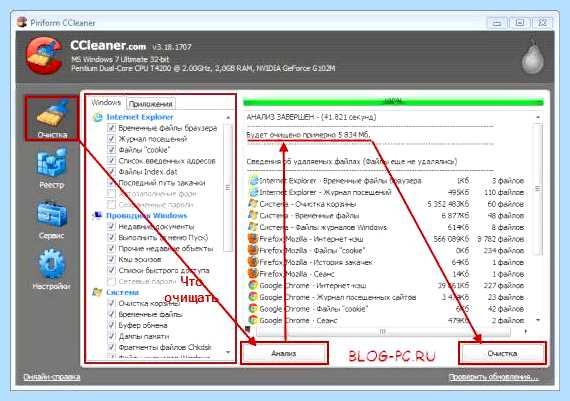Click Chrome icon for Журнал посещенных сайтов
Screen dimensions: 570x401
click(x=253, y=297)
